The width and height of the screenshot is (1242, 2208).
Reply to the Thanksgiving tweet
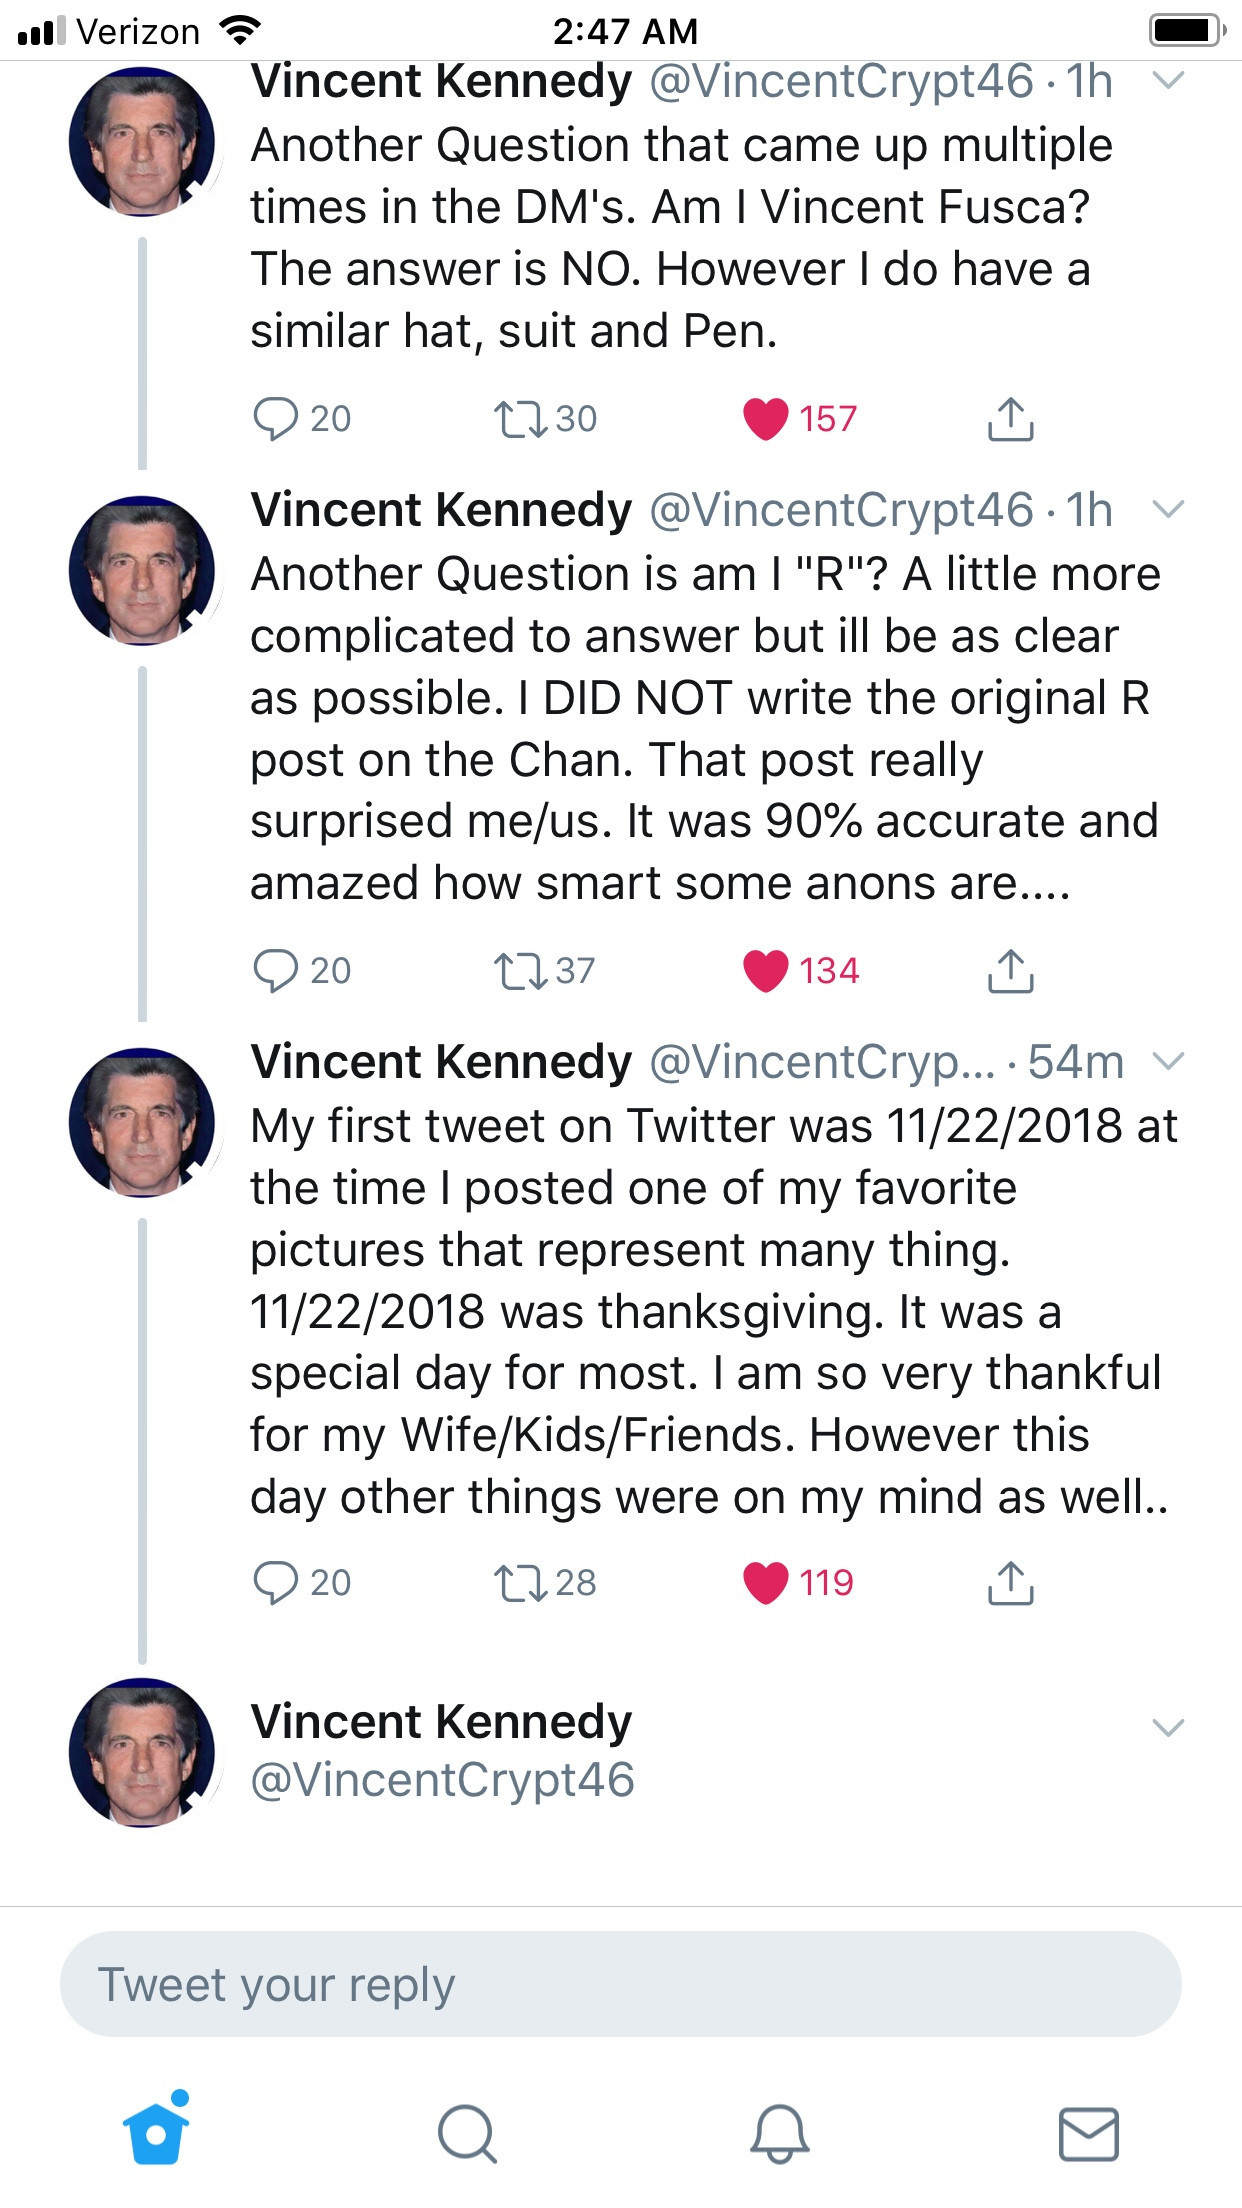point(276,1583)
